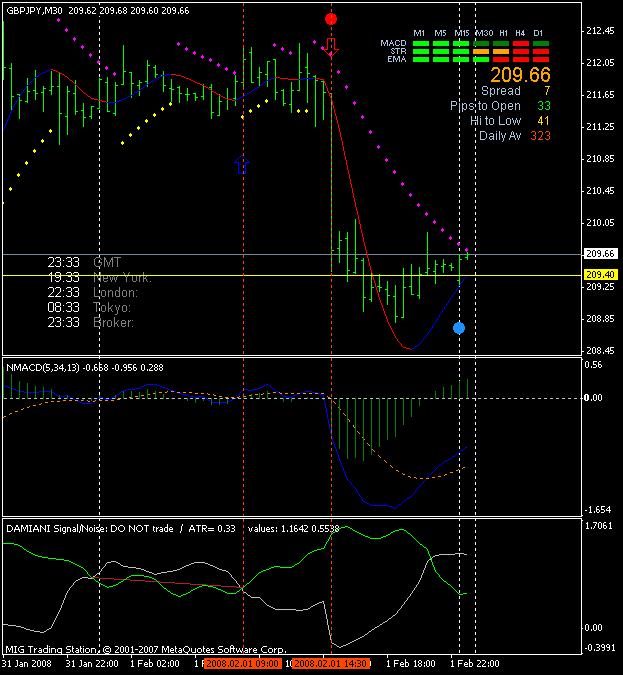Click the 23:33 Broker clock row

pyautogui.click(x=90, y=322)
